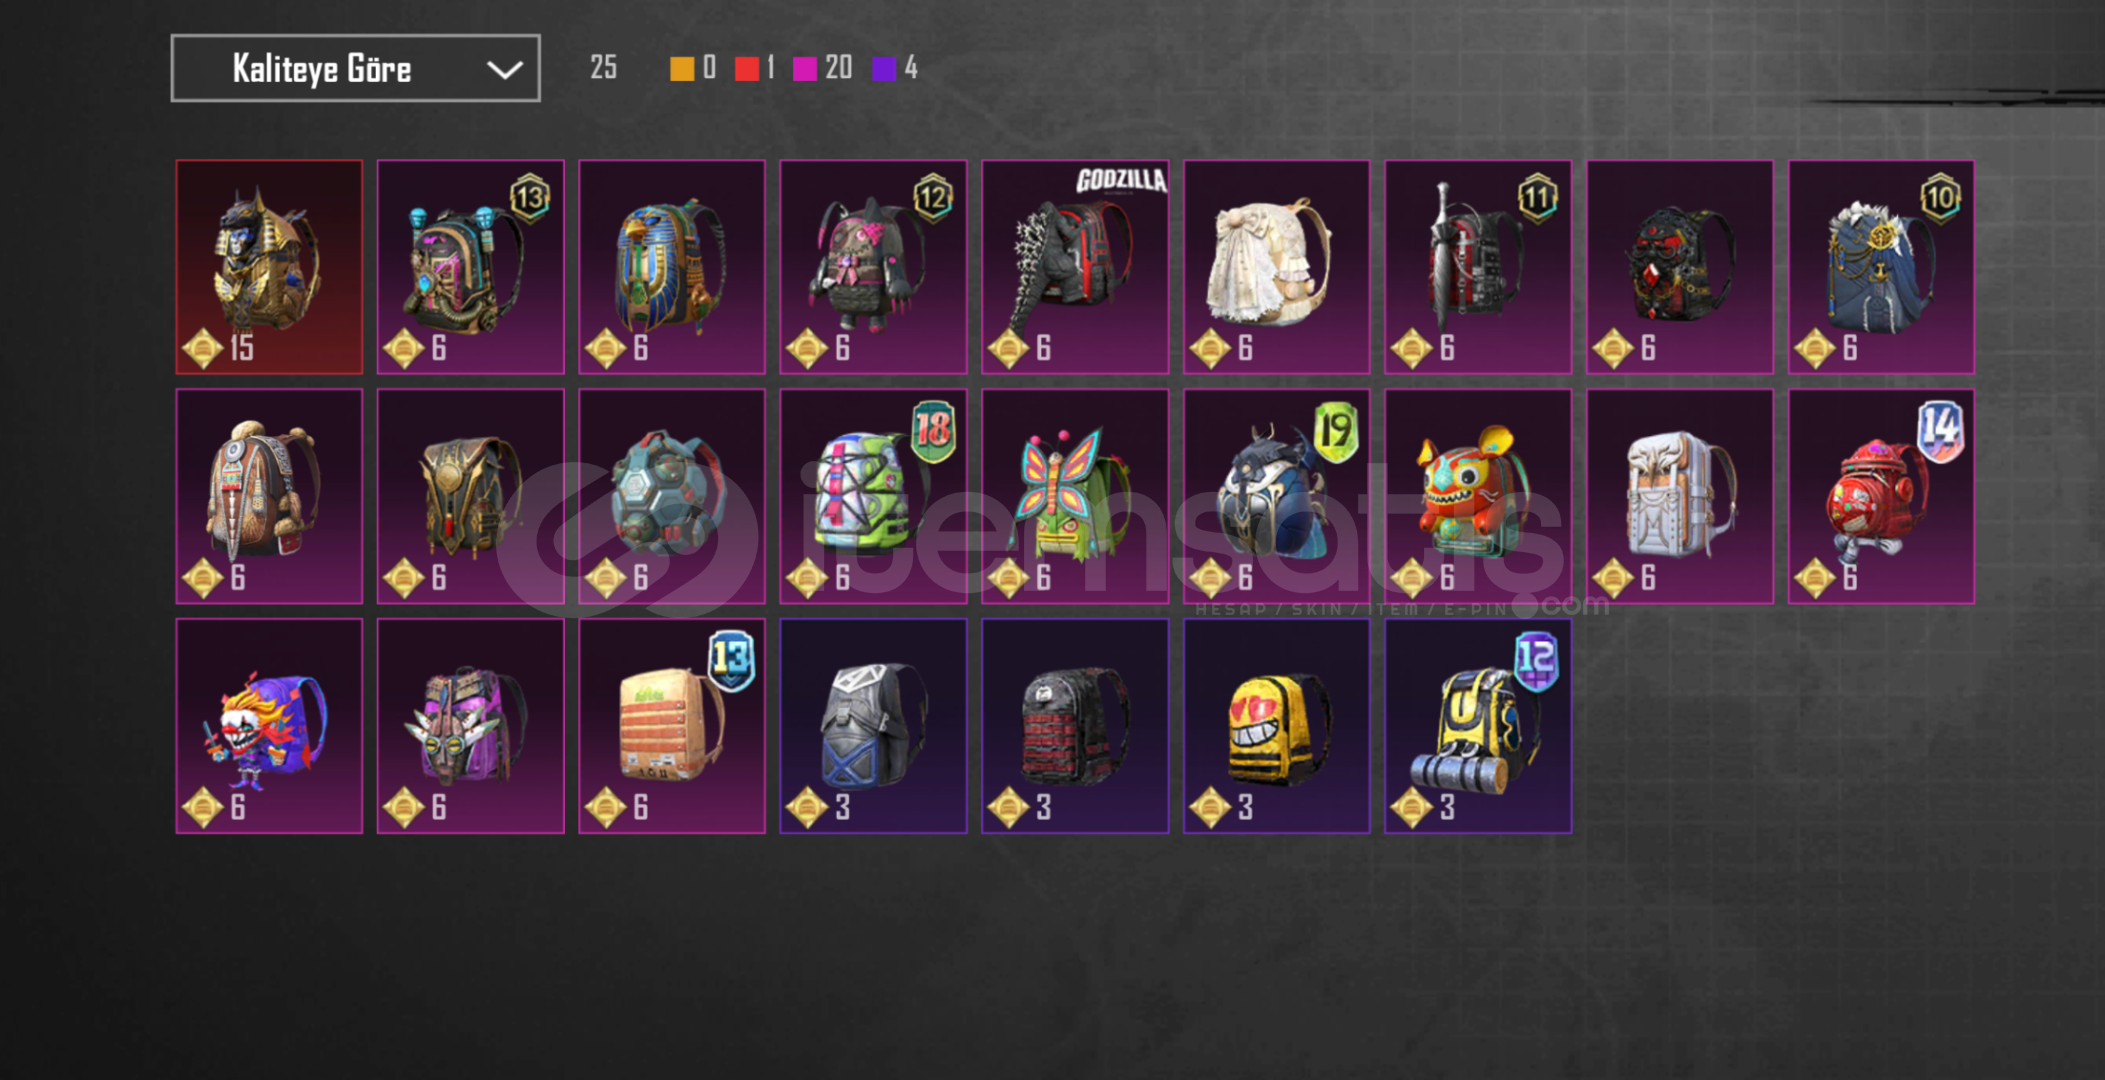Select the white lace dress backpack
This screenshot has height=1080, width=2105.
pyautogui.click(x=1276, y=267)
